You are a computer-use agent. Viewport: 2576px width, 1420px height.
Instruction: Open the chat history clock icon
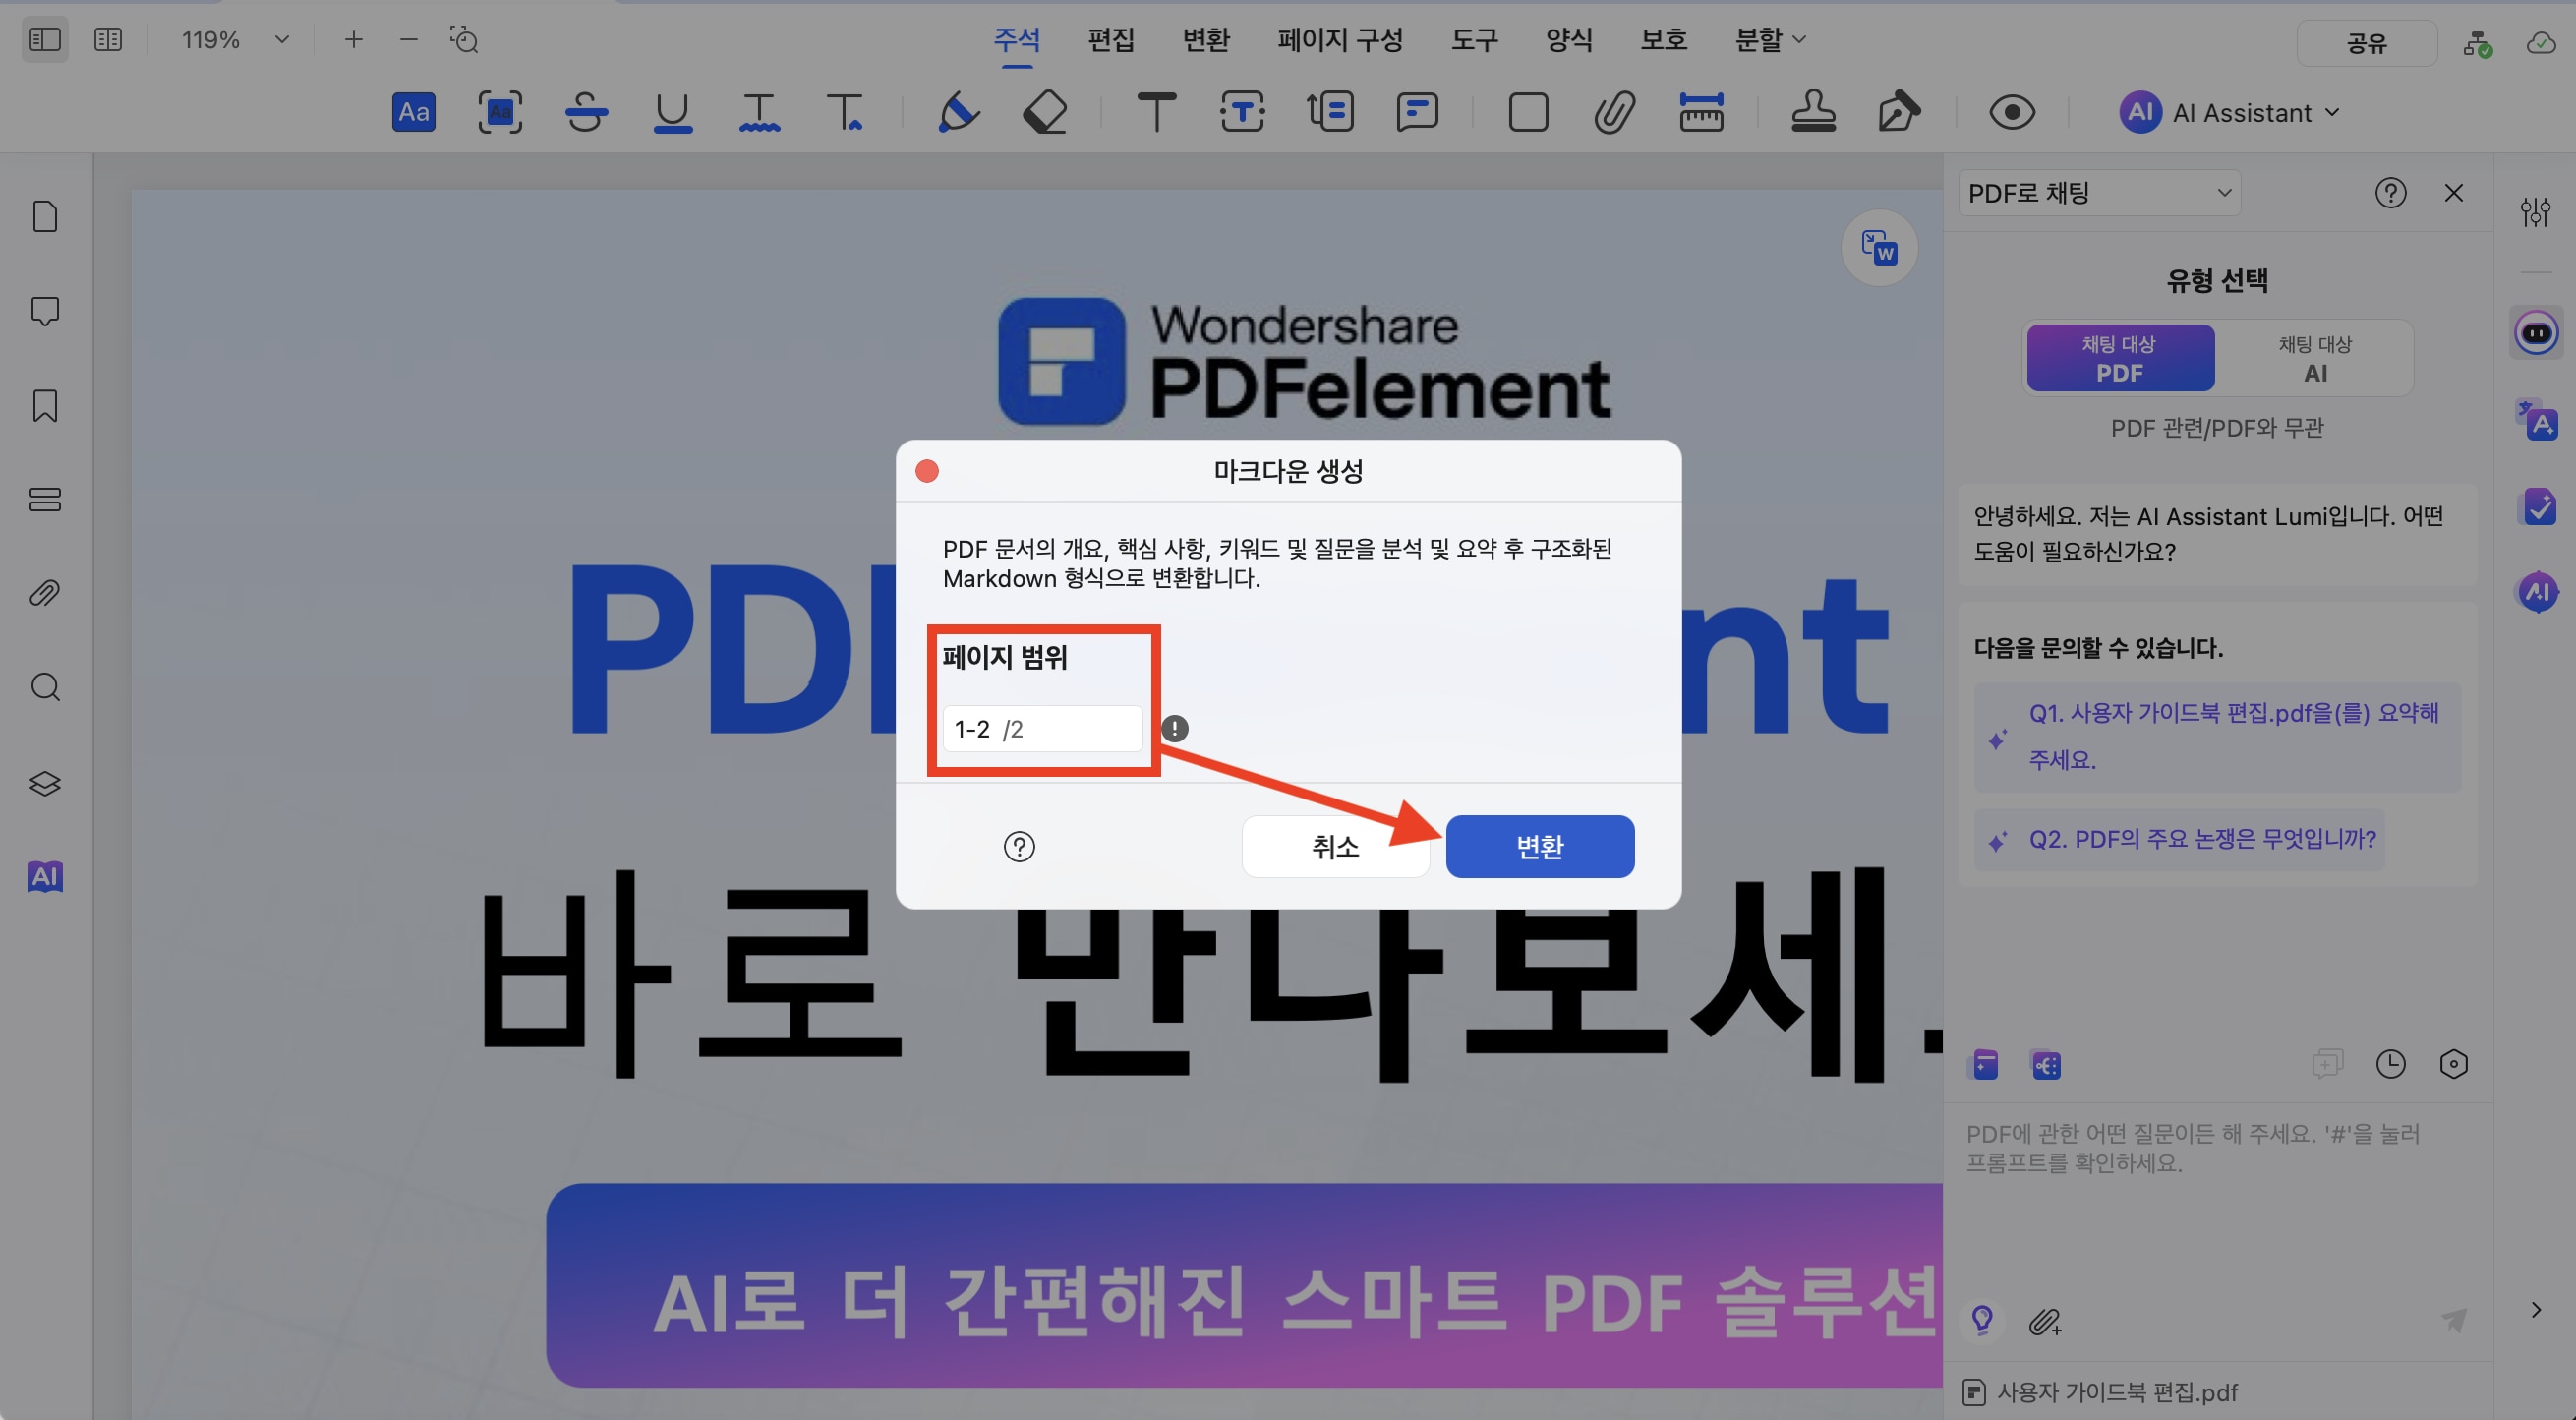pos(2390,1064)
